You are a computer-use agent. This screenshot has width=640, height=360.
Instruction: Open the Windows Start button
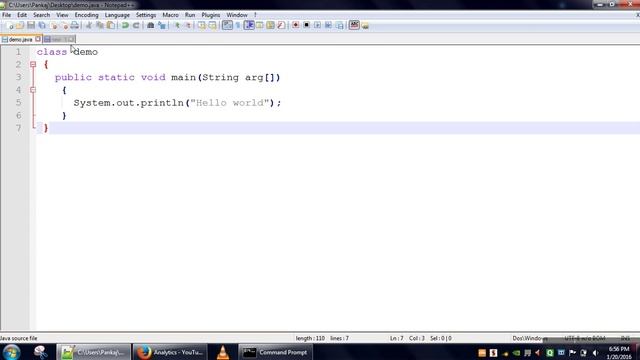pos(11,352)
